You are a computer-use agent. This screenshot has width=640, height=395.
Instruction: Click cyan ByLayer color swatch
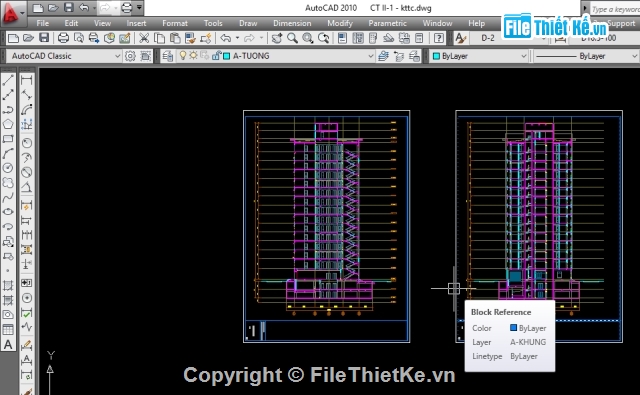pos(436,56)
